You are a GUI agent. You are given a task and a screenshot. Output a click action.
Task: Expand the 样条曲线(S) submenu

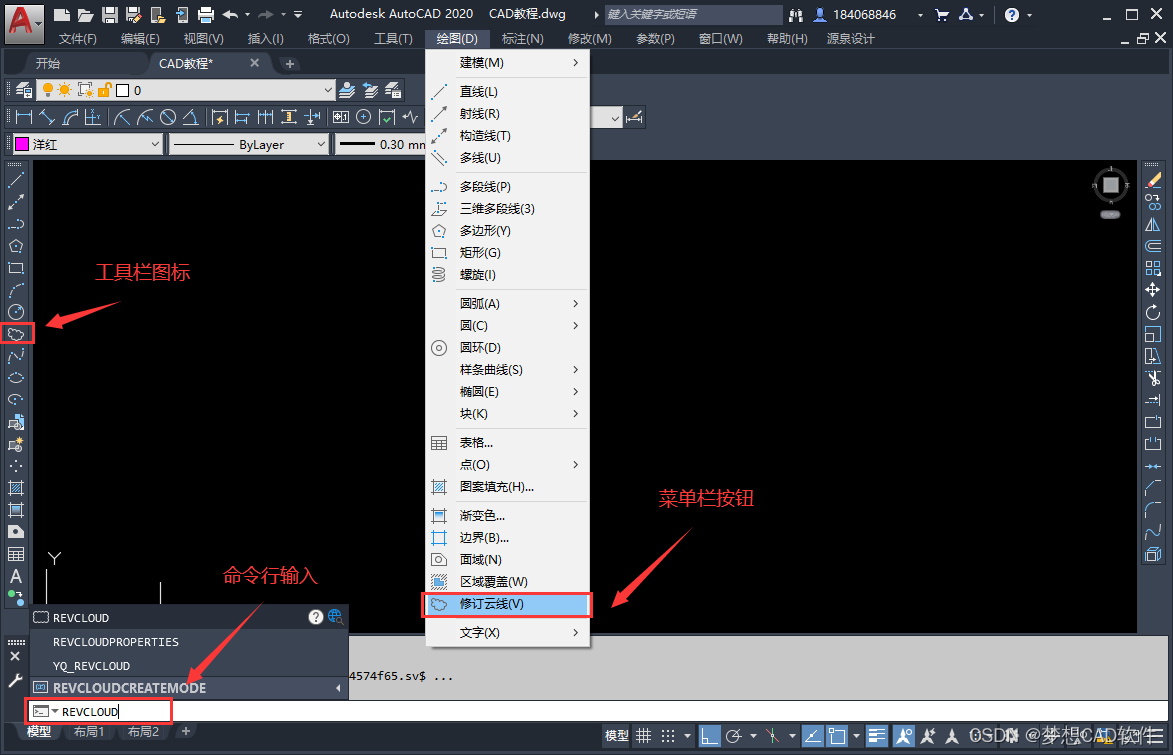(508, 370)
